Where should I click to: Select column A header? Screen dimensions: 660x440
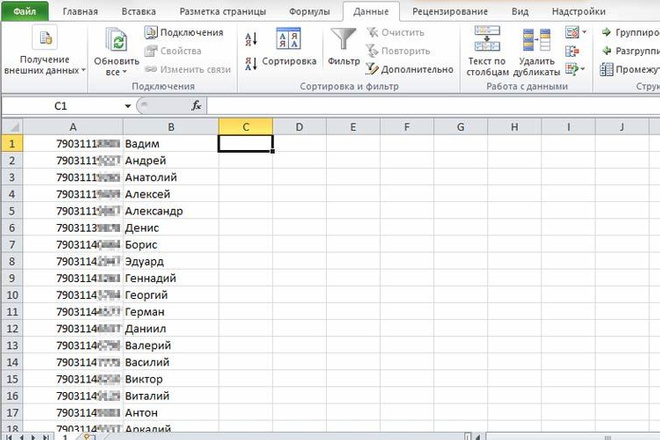73,127
